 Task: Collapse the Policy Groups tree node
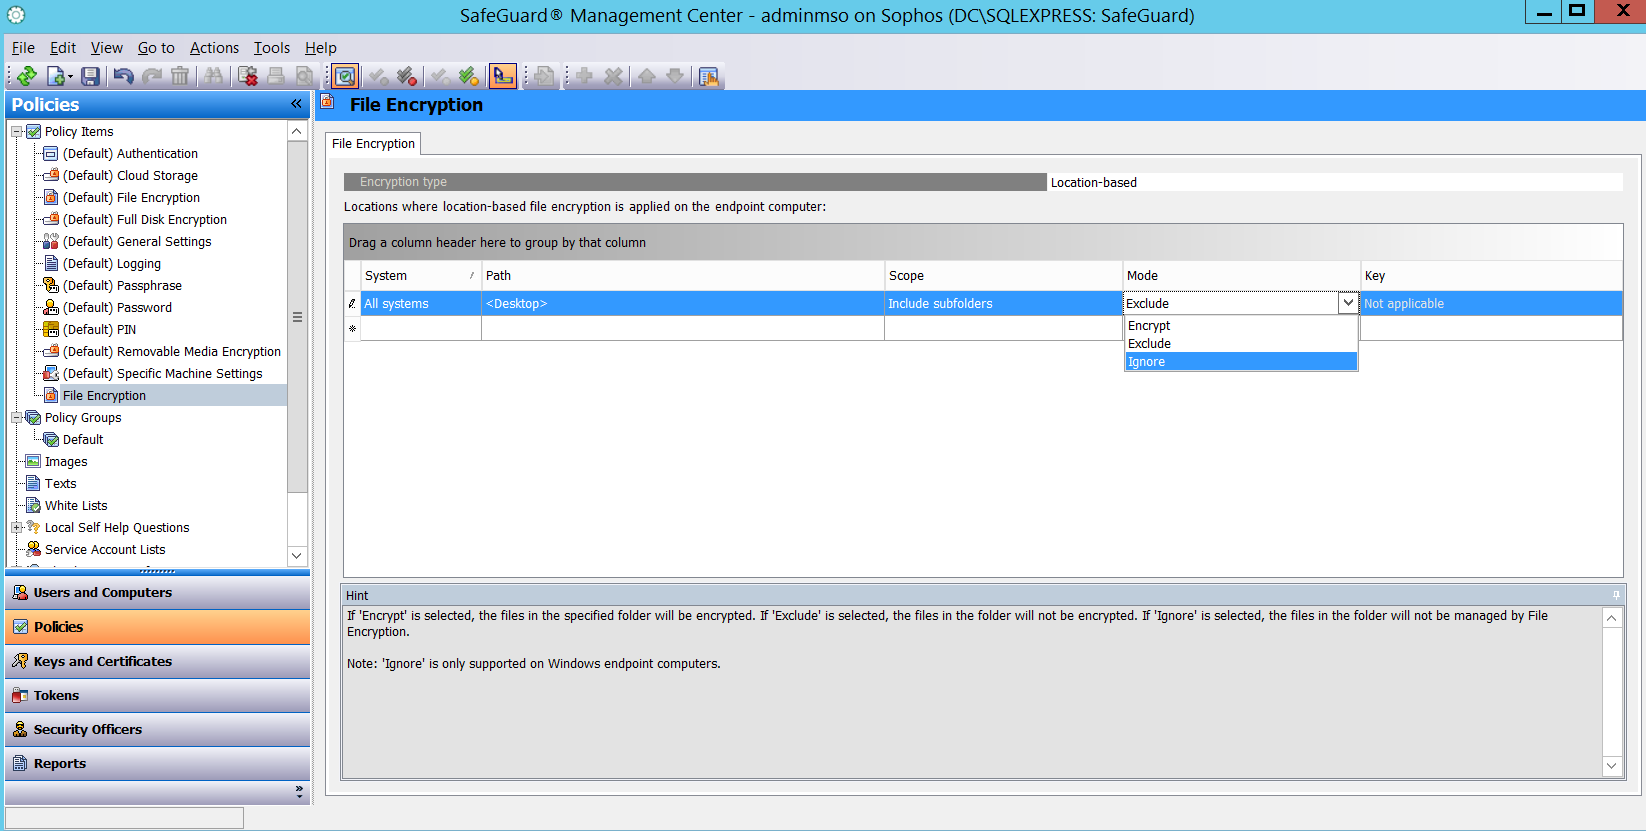click(16, 417)
